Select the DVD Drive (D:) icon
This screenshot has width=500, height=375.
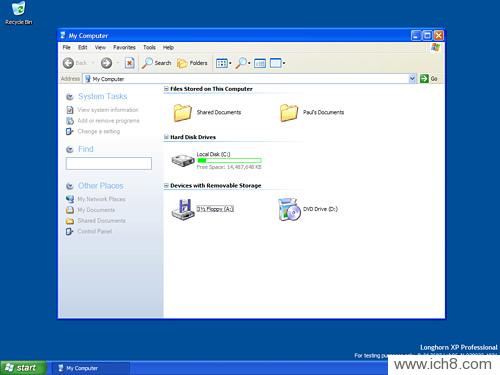pos(289,209)
